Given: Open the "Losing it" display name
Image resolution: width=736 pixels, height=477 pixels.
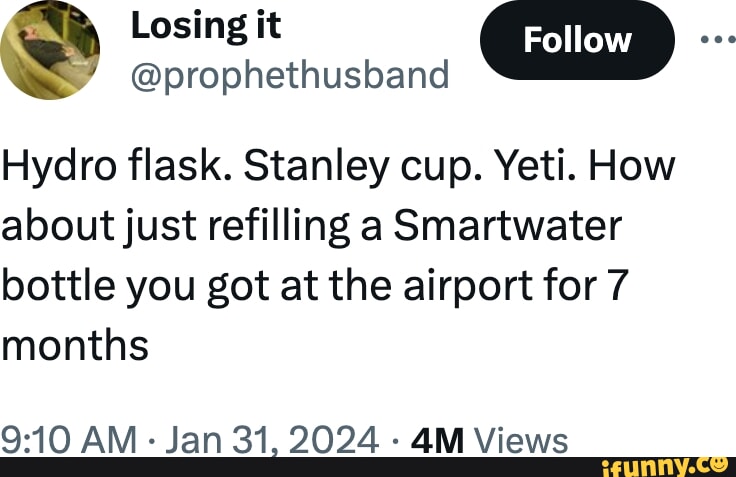Looking at the screenshot, I should point(205,27).
